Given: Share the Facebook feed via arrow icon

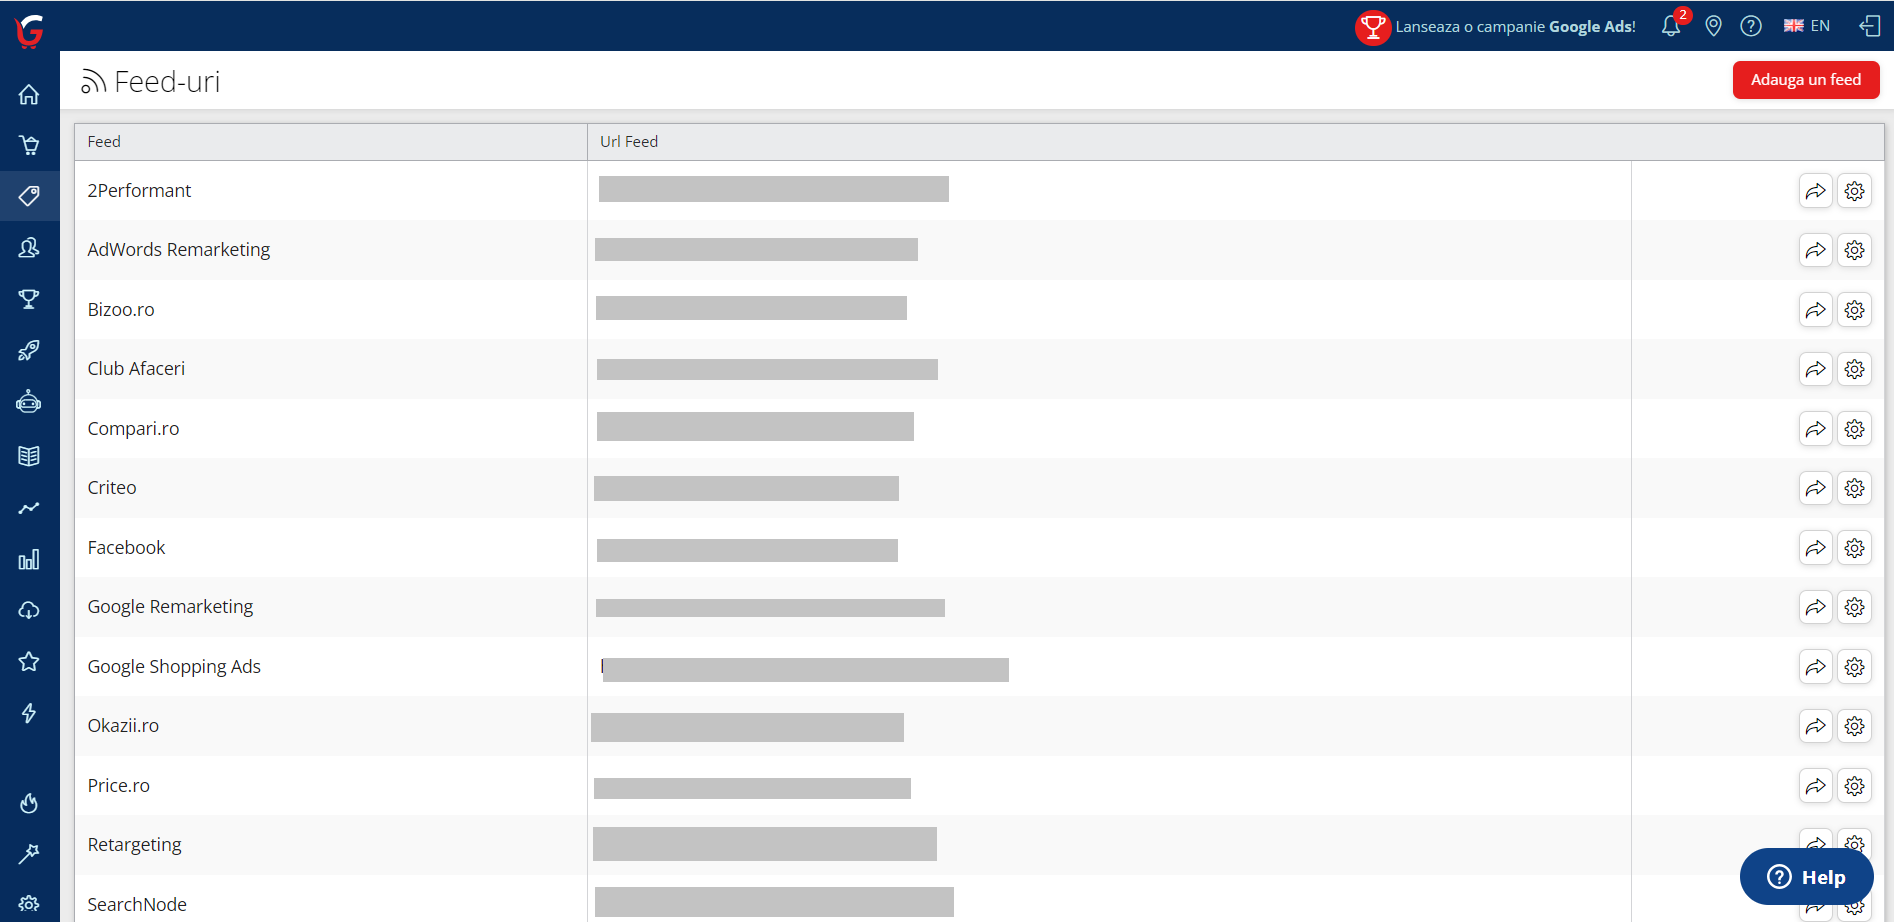Looking at the screenshot, I should [x=1815, y=548].
